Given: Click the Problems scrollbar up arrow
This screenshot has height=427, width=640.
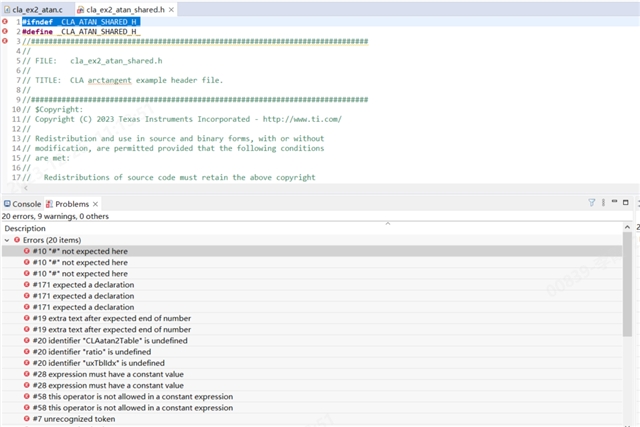Looking at the screenshot, I should [x=627, y=227].
